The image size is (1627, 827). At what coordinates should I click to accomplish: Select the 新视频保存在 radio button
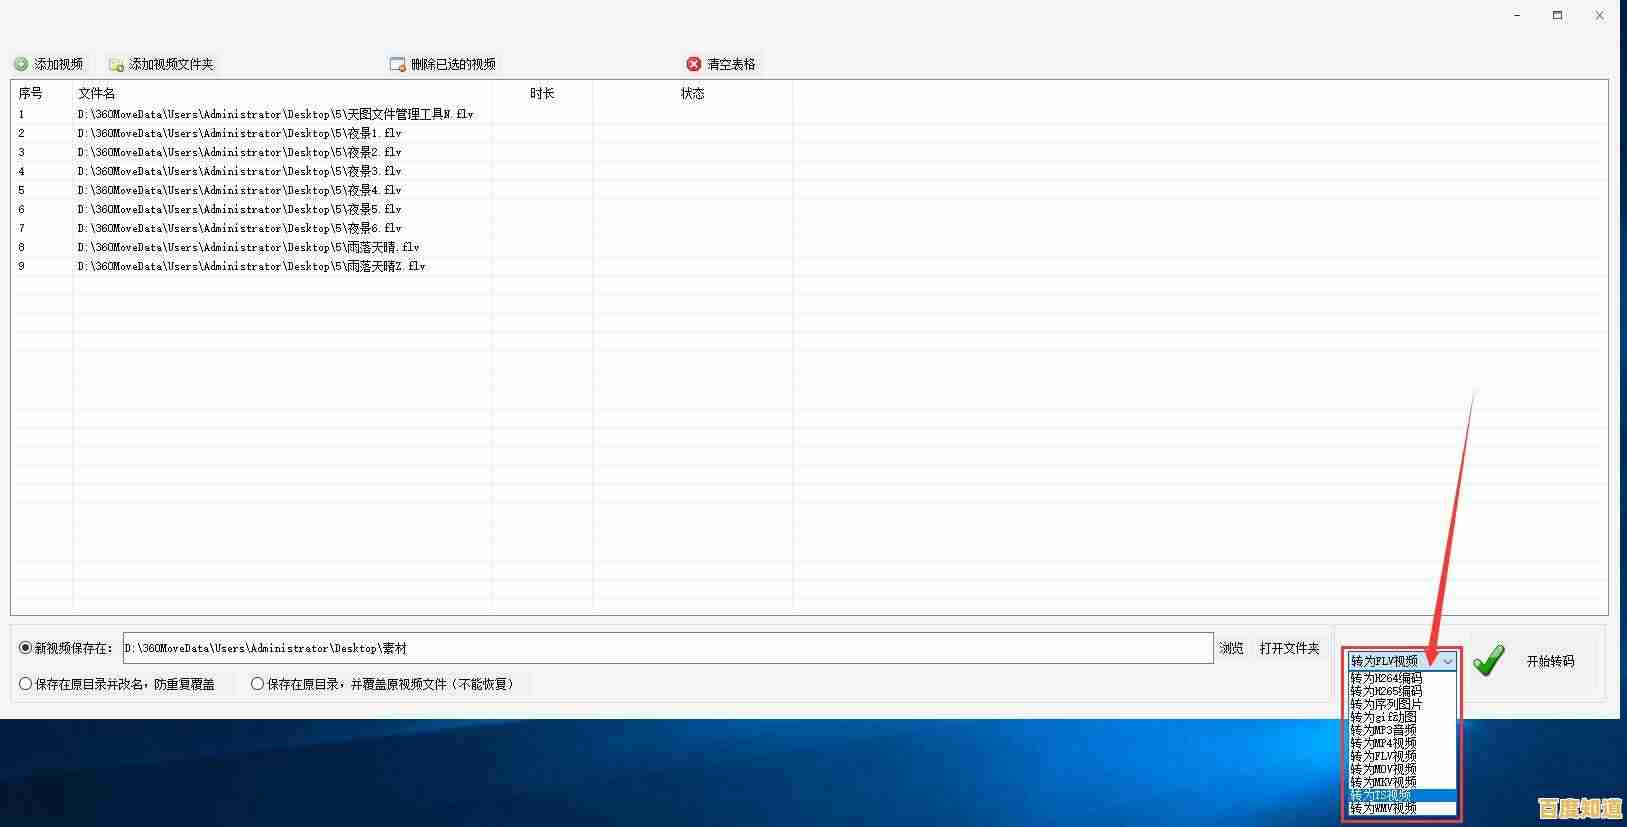click(26, 648)
